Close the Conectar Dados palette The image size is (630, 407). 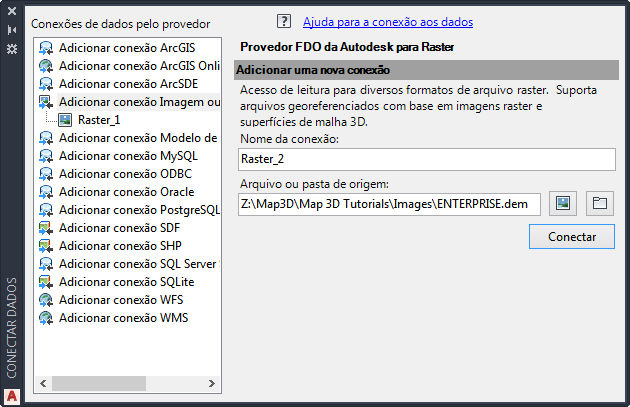[x=12, y=11]
